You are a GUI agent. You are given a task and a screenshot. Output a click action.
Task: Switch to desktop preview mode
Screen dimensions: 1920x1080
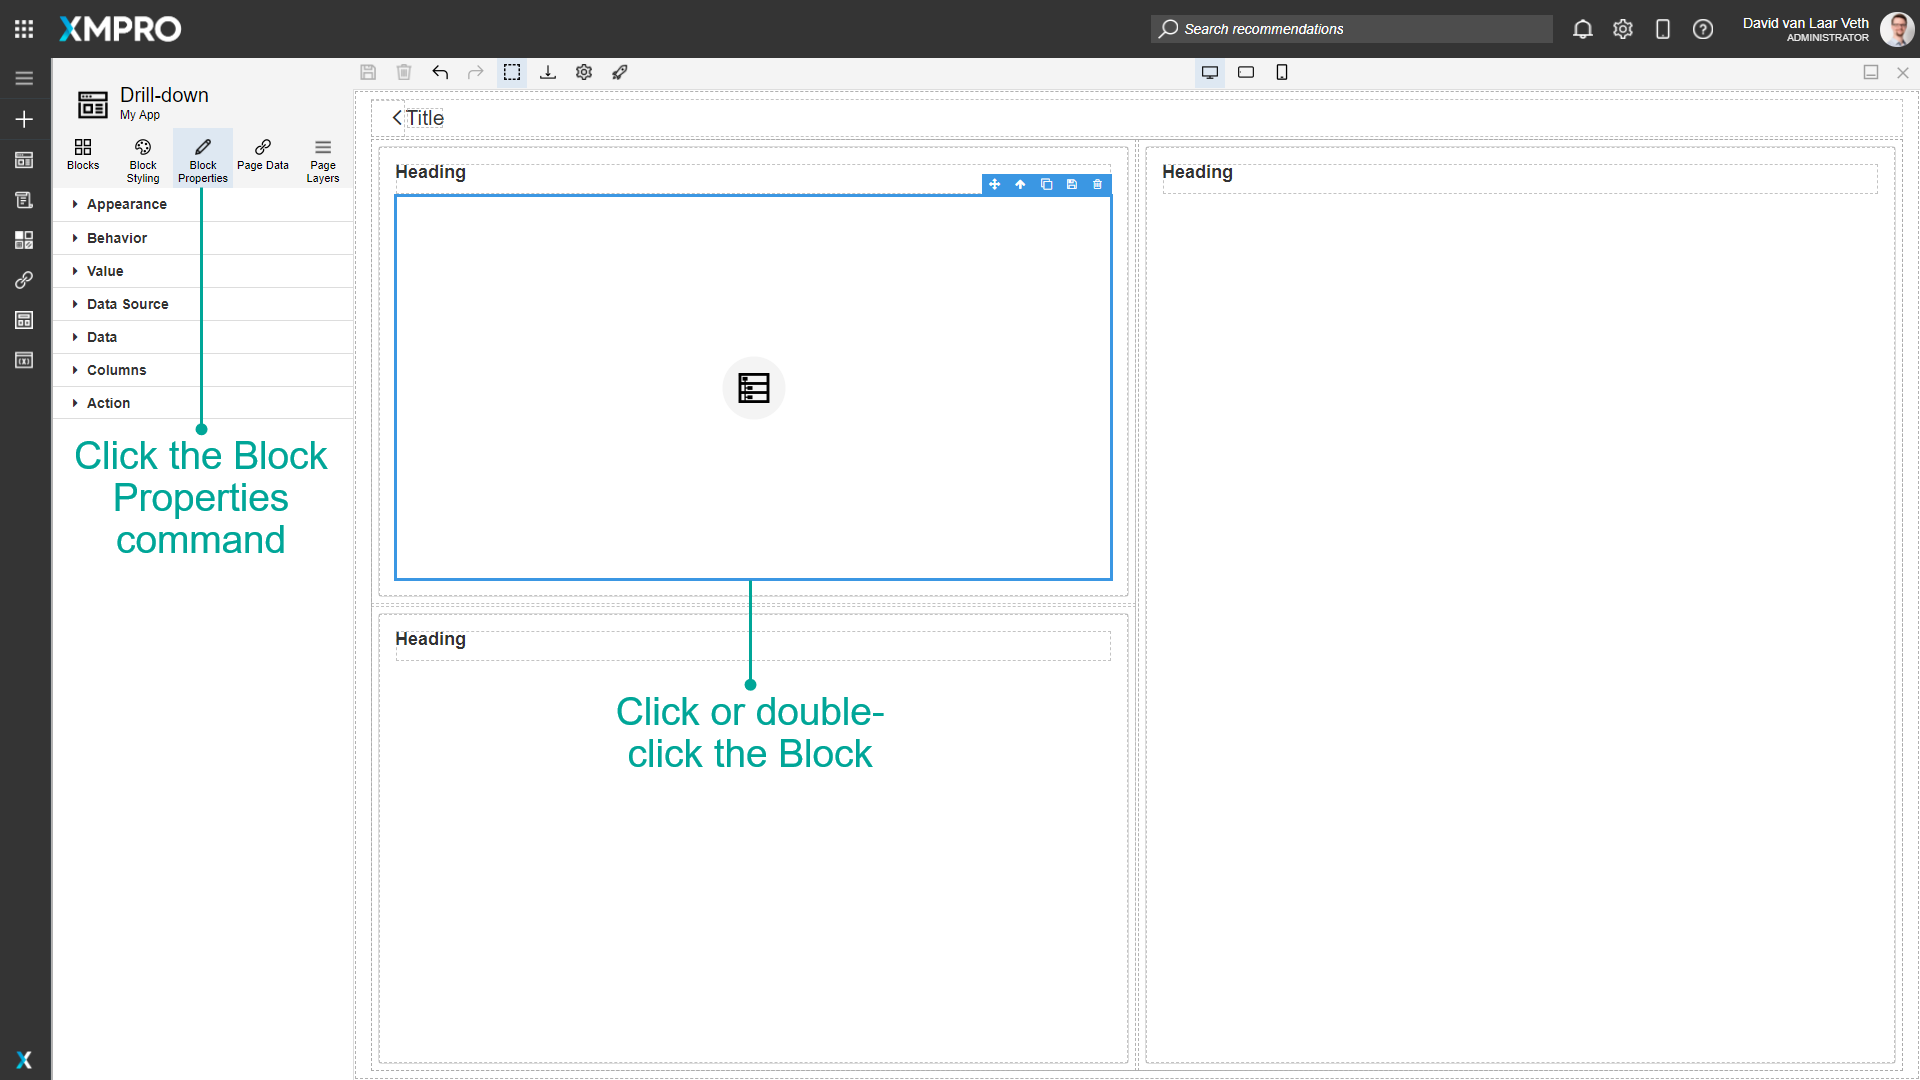1210,72
